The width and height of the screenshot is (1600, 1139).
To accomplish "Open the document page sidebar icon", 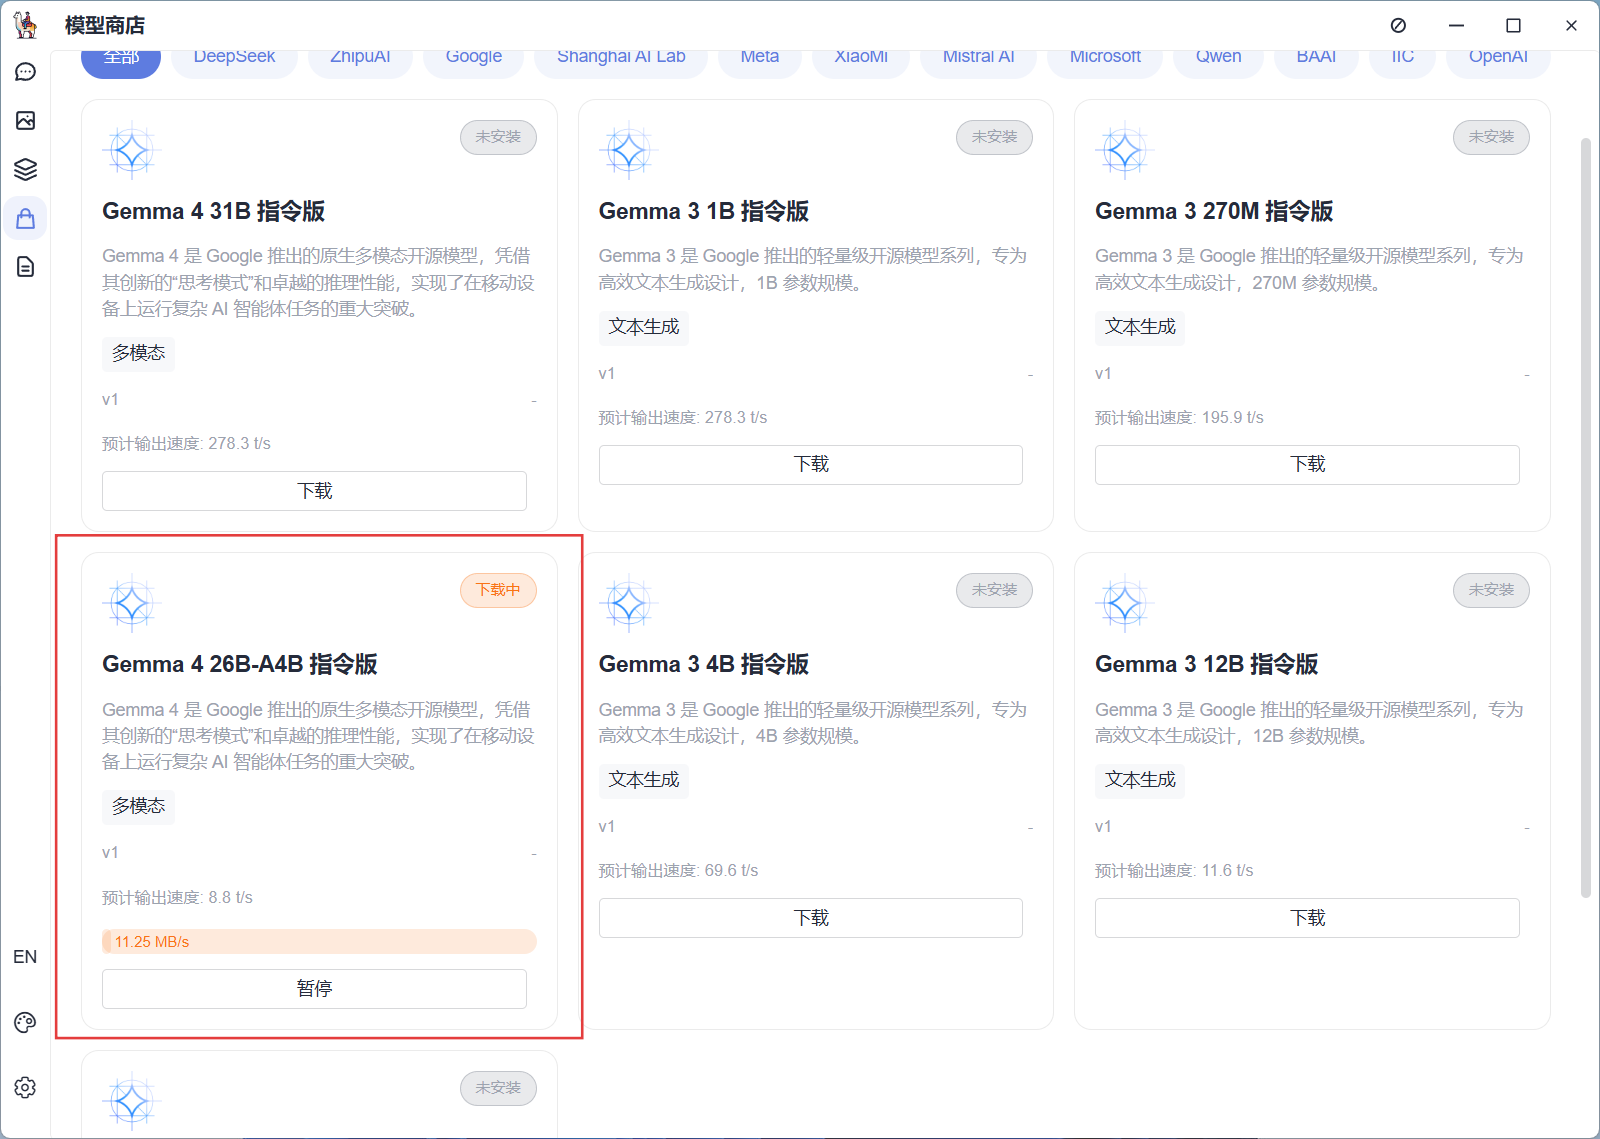I will [26, 266].
